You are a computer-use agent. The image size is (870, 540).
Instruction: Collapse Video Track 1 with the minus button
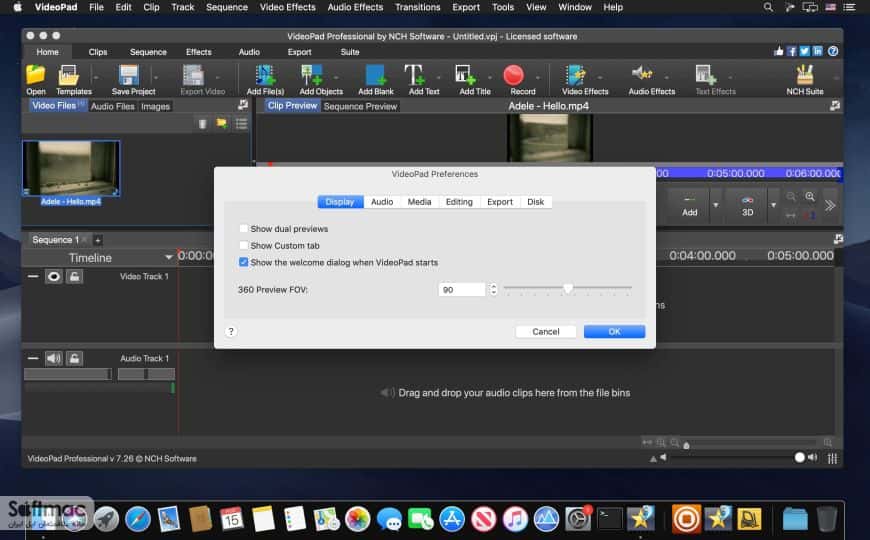(x=33, y=276)
